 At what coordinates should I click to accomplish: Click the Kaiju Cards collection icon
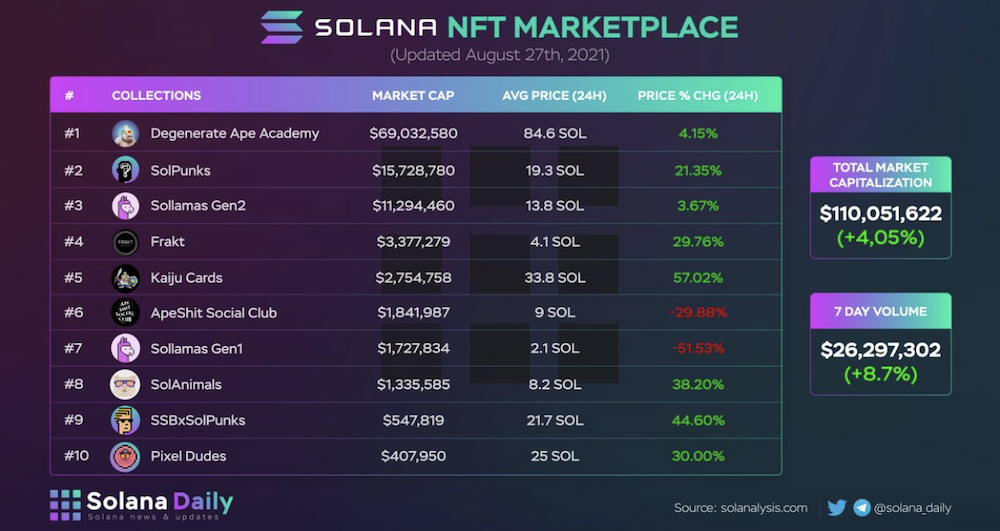(125, 278)
